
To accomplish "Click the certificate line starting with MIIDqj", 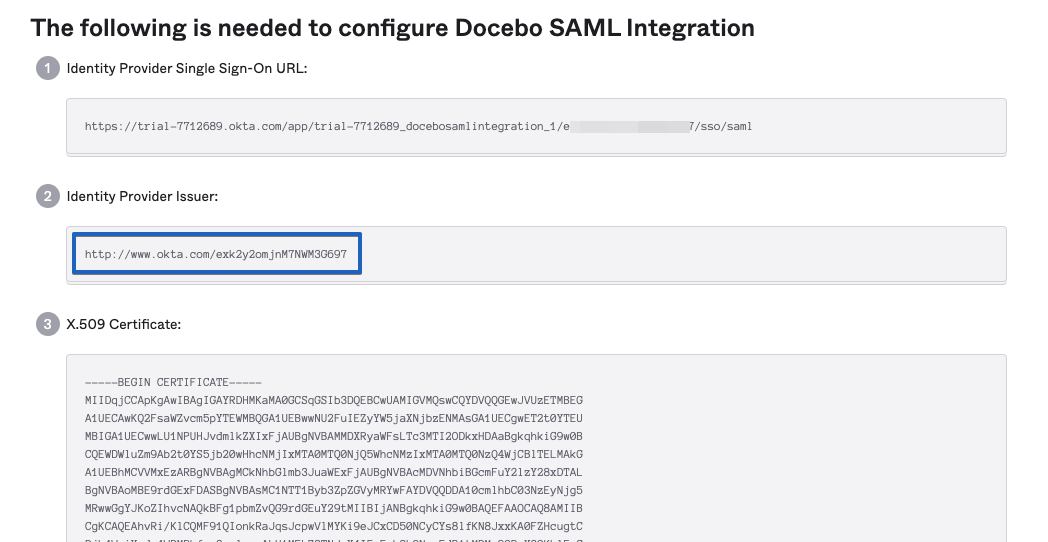I will click(x=333, y=400).
